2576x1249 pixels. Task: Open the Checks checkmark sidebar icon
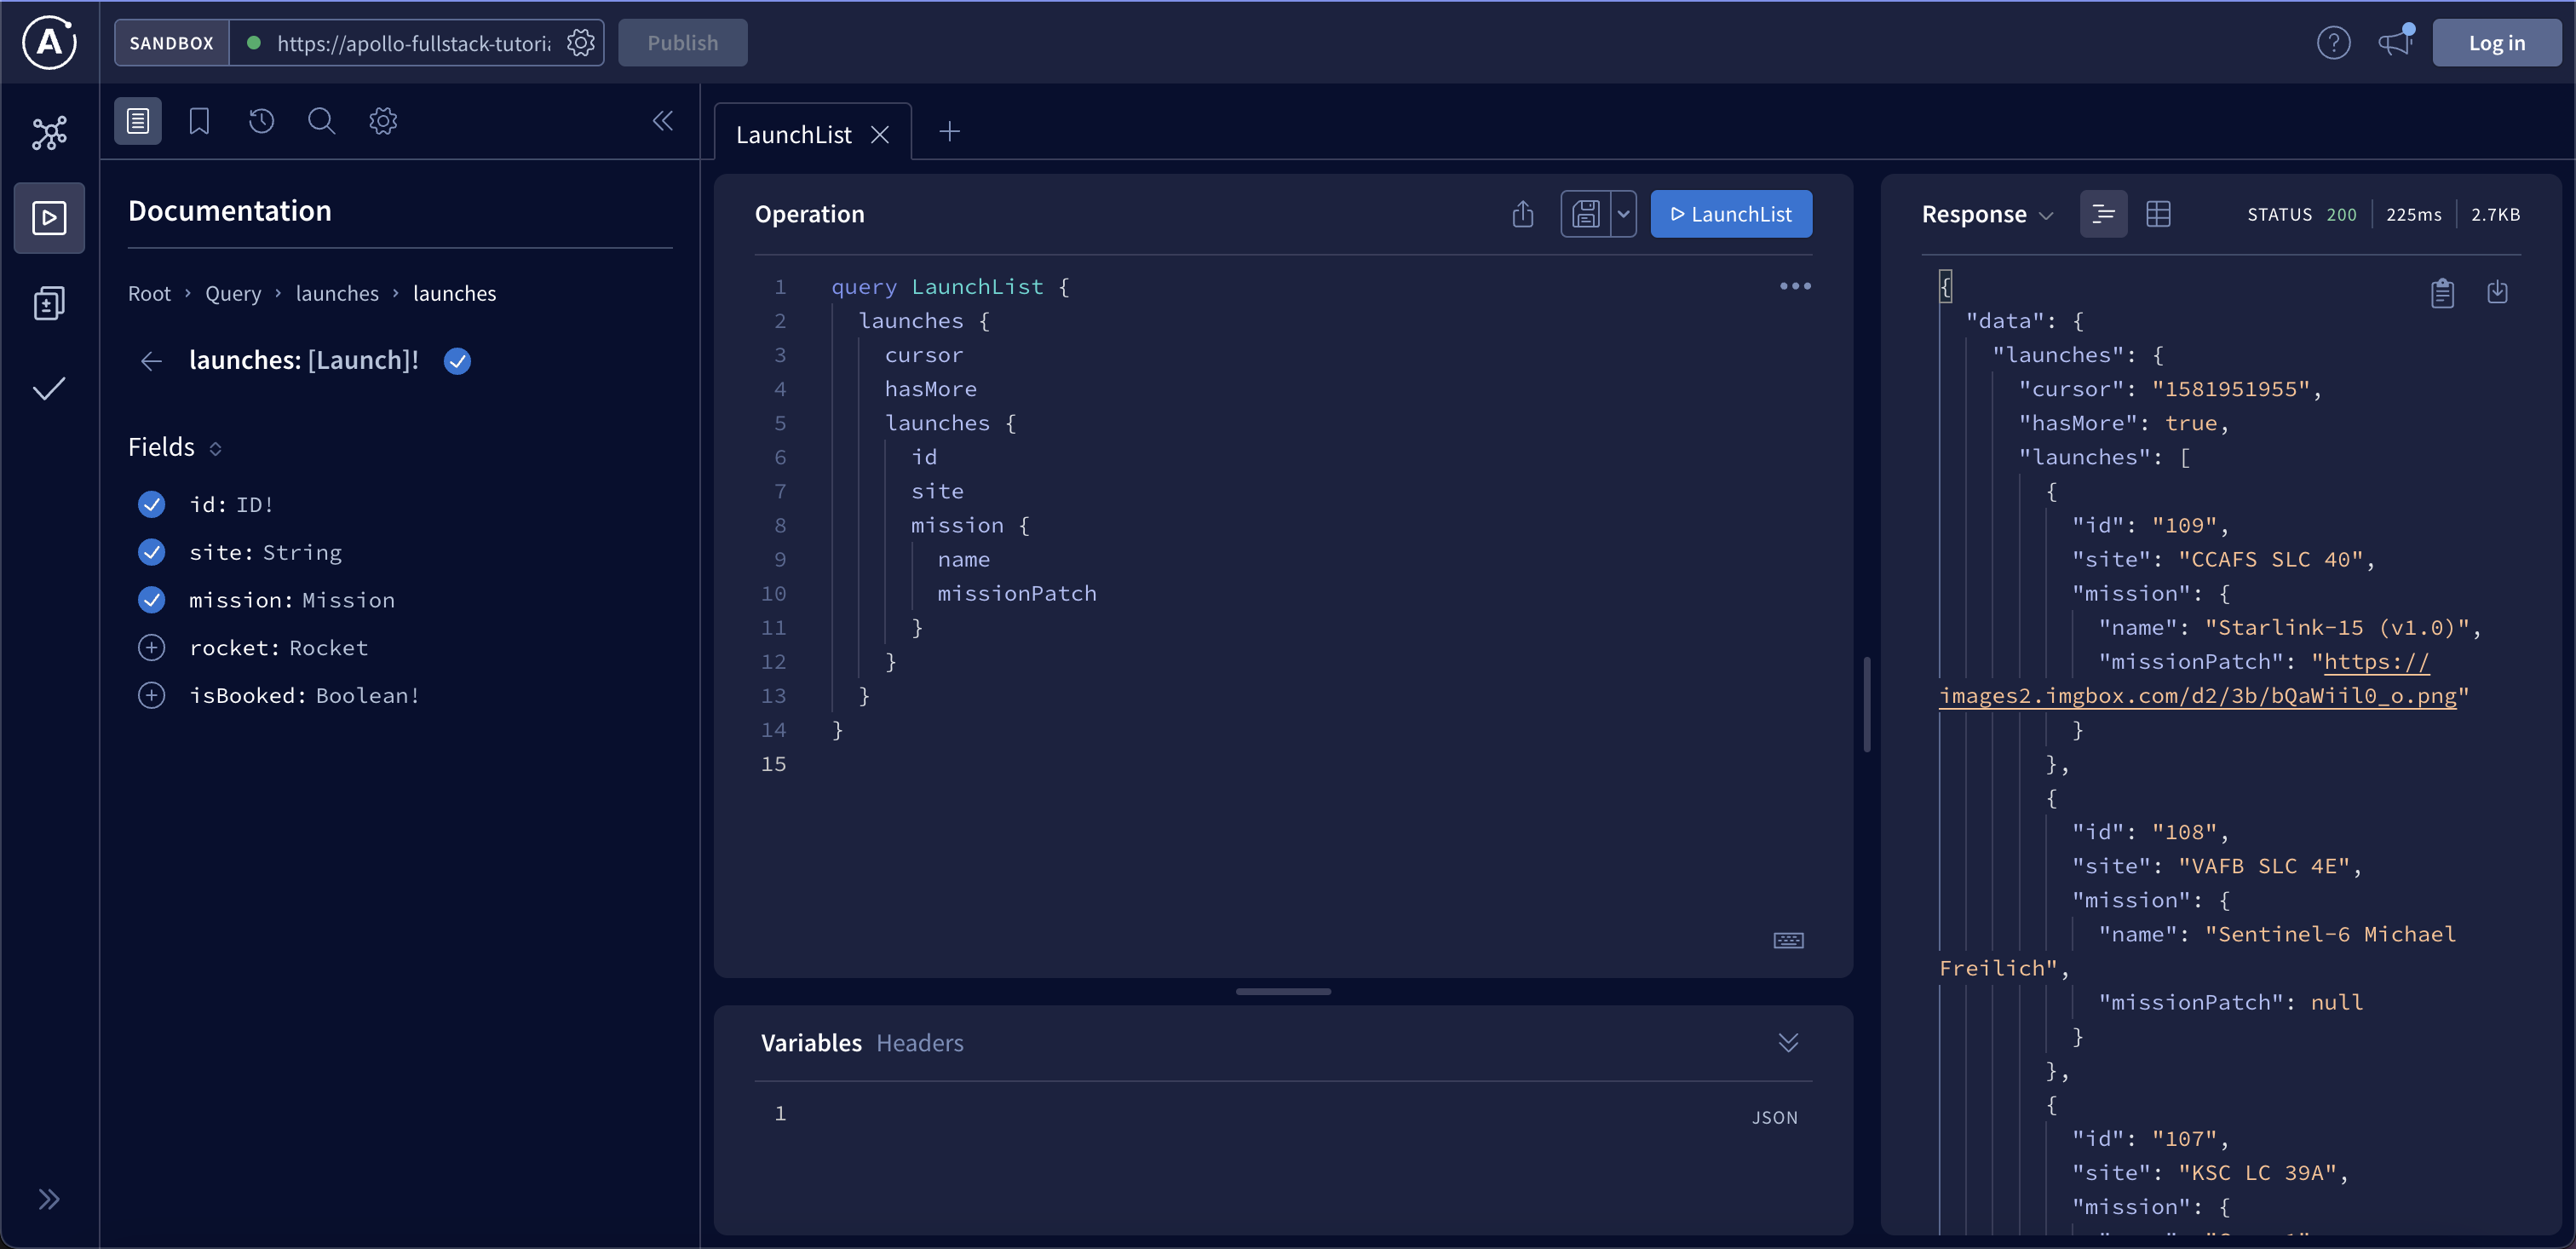49,388
